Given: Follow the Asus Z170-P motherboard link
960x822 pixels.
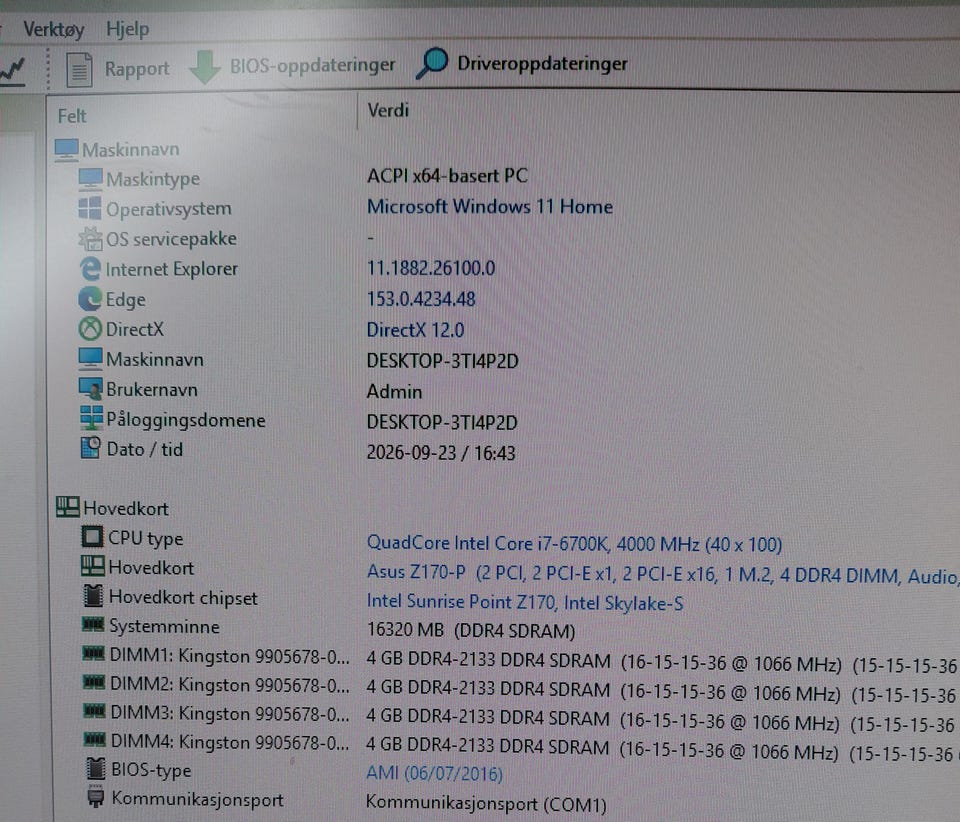Looking at the screenshot, I should (x=662, y=574).
